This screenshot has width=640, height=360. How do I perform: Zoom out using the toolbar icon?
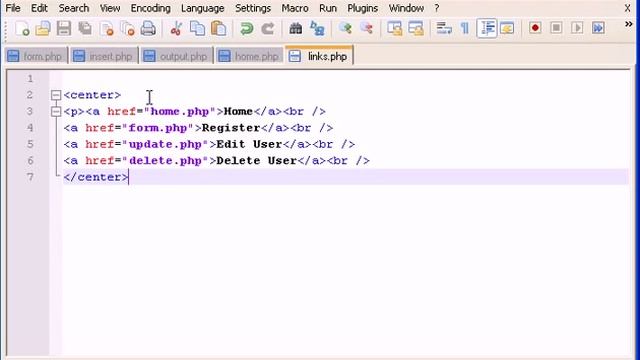click(x=367, y=29)
